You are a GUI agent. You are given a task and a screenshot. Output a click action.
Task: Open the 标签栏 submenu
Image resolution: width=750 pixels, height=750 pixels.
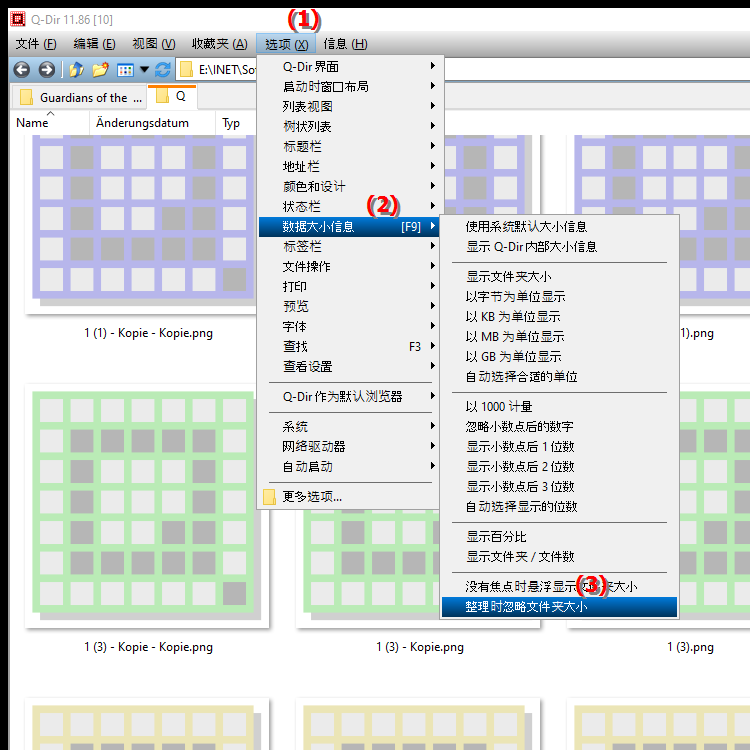pyautogui.click(x=349, y=246)
